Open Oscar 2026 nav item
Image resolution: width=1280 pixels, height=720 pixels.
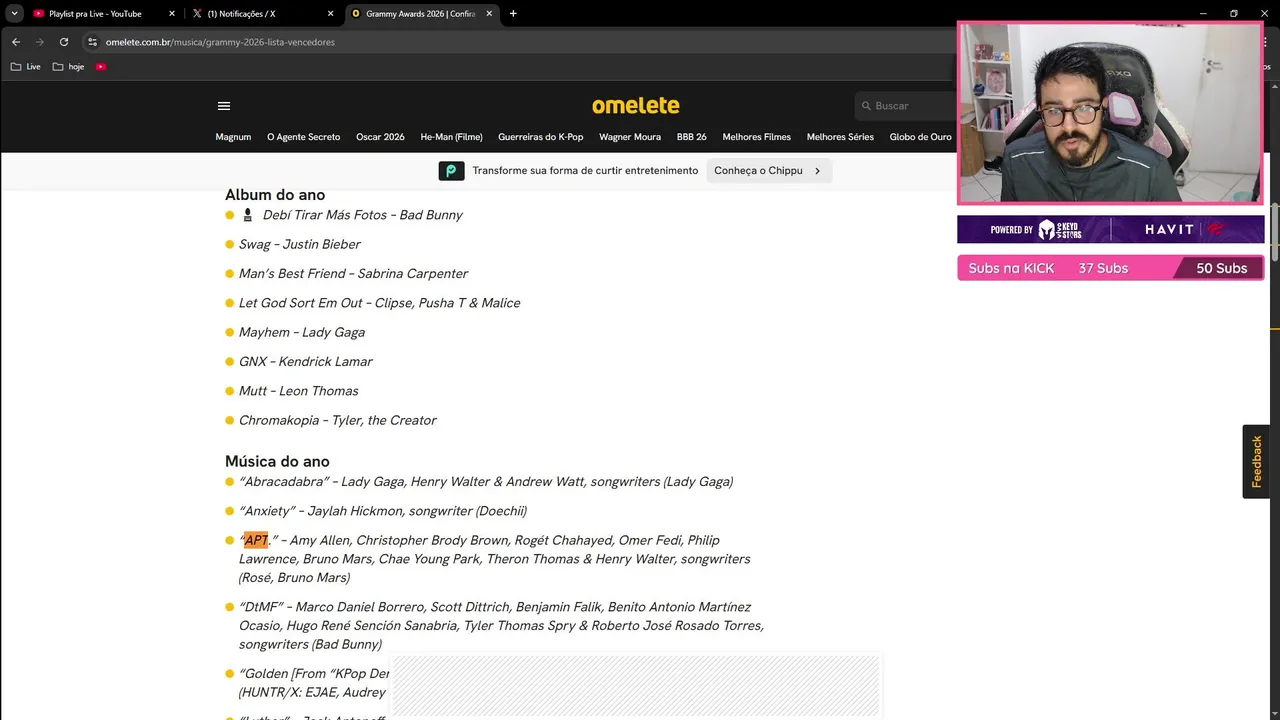[380, 137]
